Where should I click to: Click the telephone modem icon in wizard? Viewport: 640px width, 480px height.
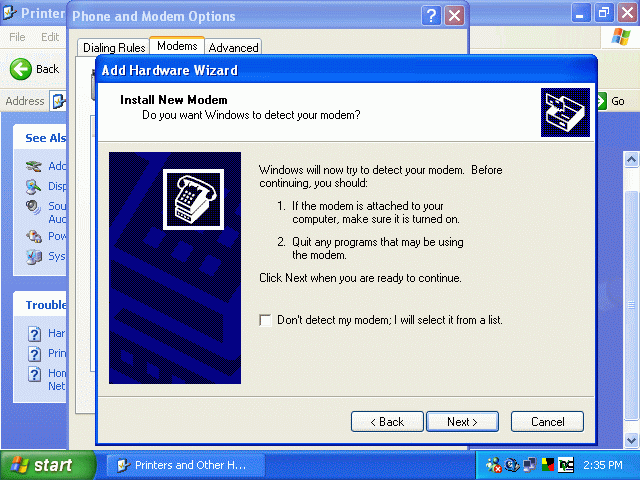click(x=193, y=199)
